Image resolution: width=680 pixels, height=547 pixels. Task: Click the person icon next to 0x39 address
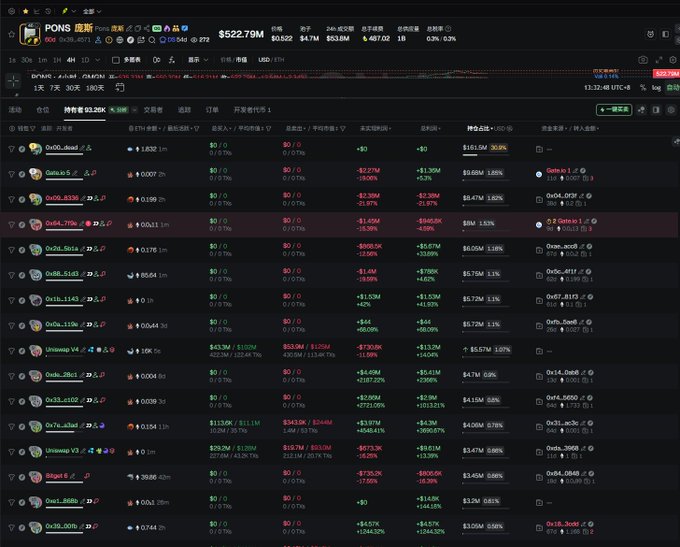click(98, 40)
